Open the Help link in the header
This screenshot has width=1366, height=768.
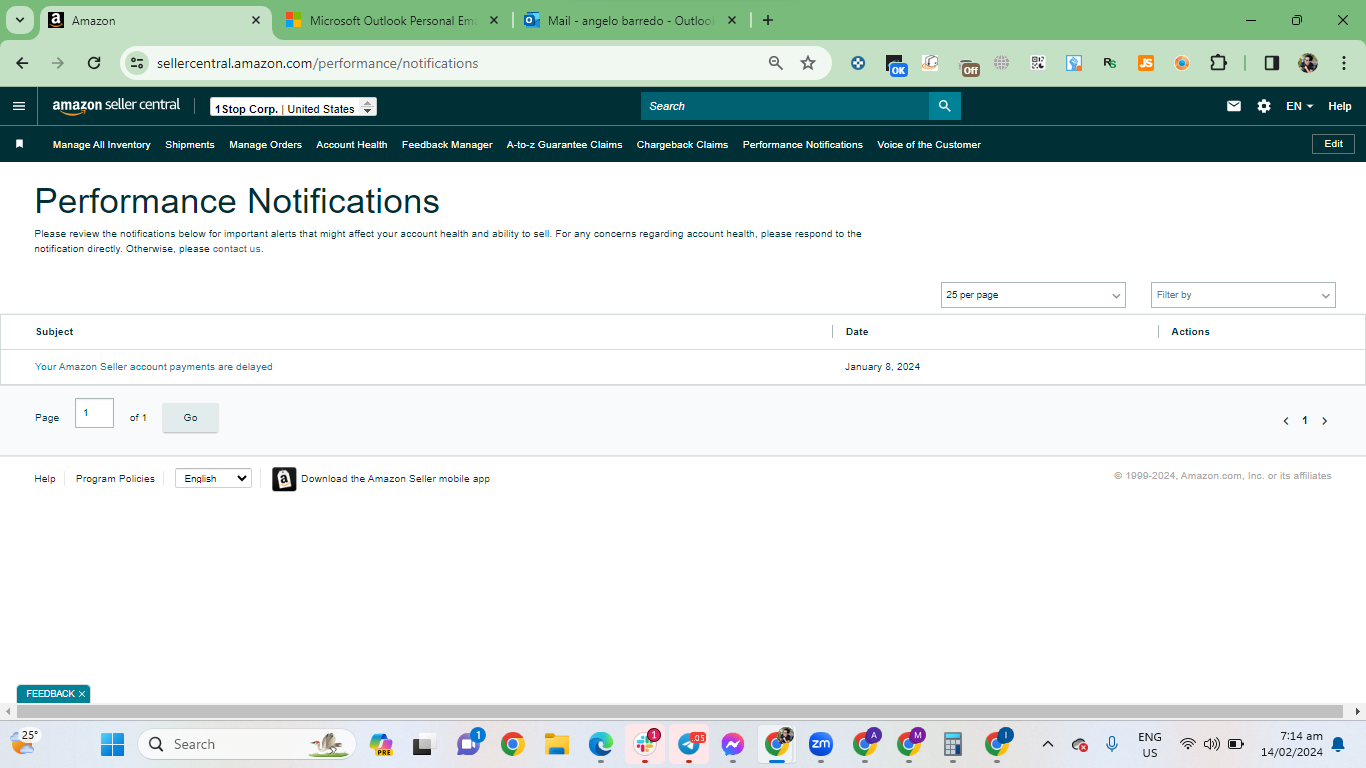point(1340,106)
